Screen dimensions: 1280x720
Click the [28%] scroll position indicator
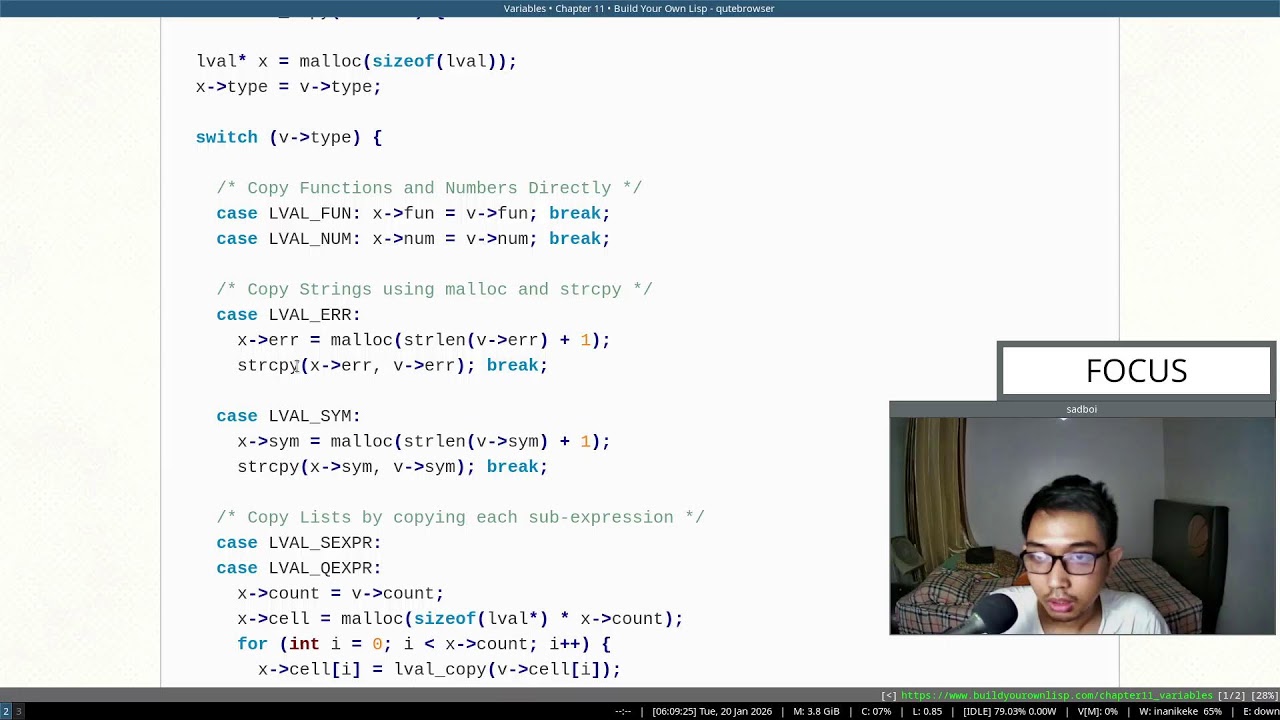(1264, 696)
